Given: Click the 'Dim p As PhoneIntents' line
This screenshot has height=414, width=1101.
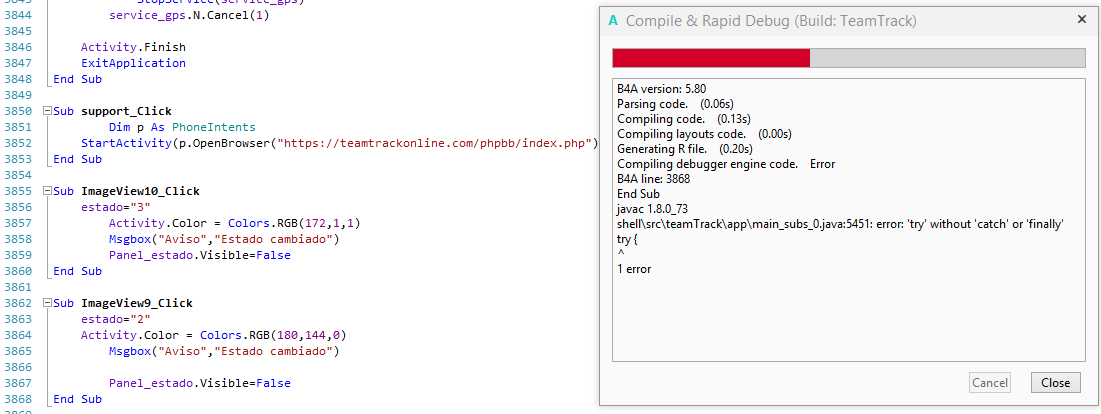Looking at the screenshot, I should click(182, 127).
